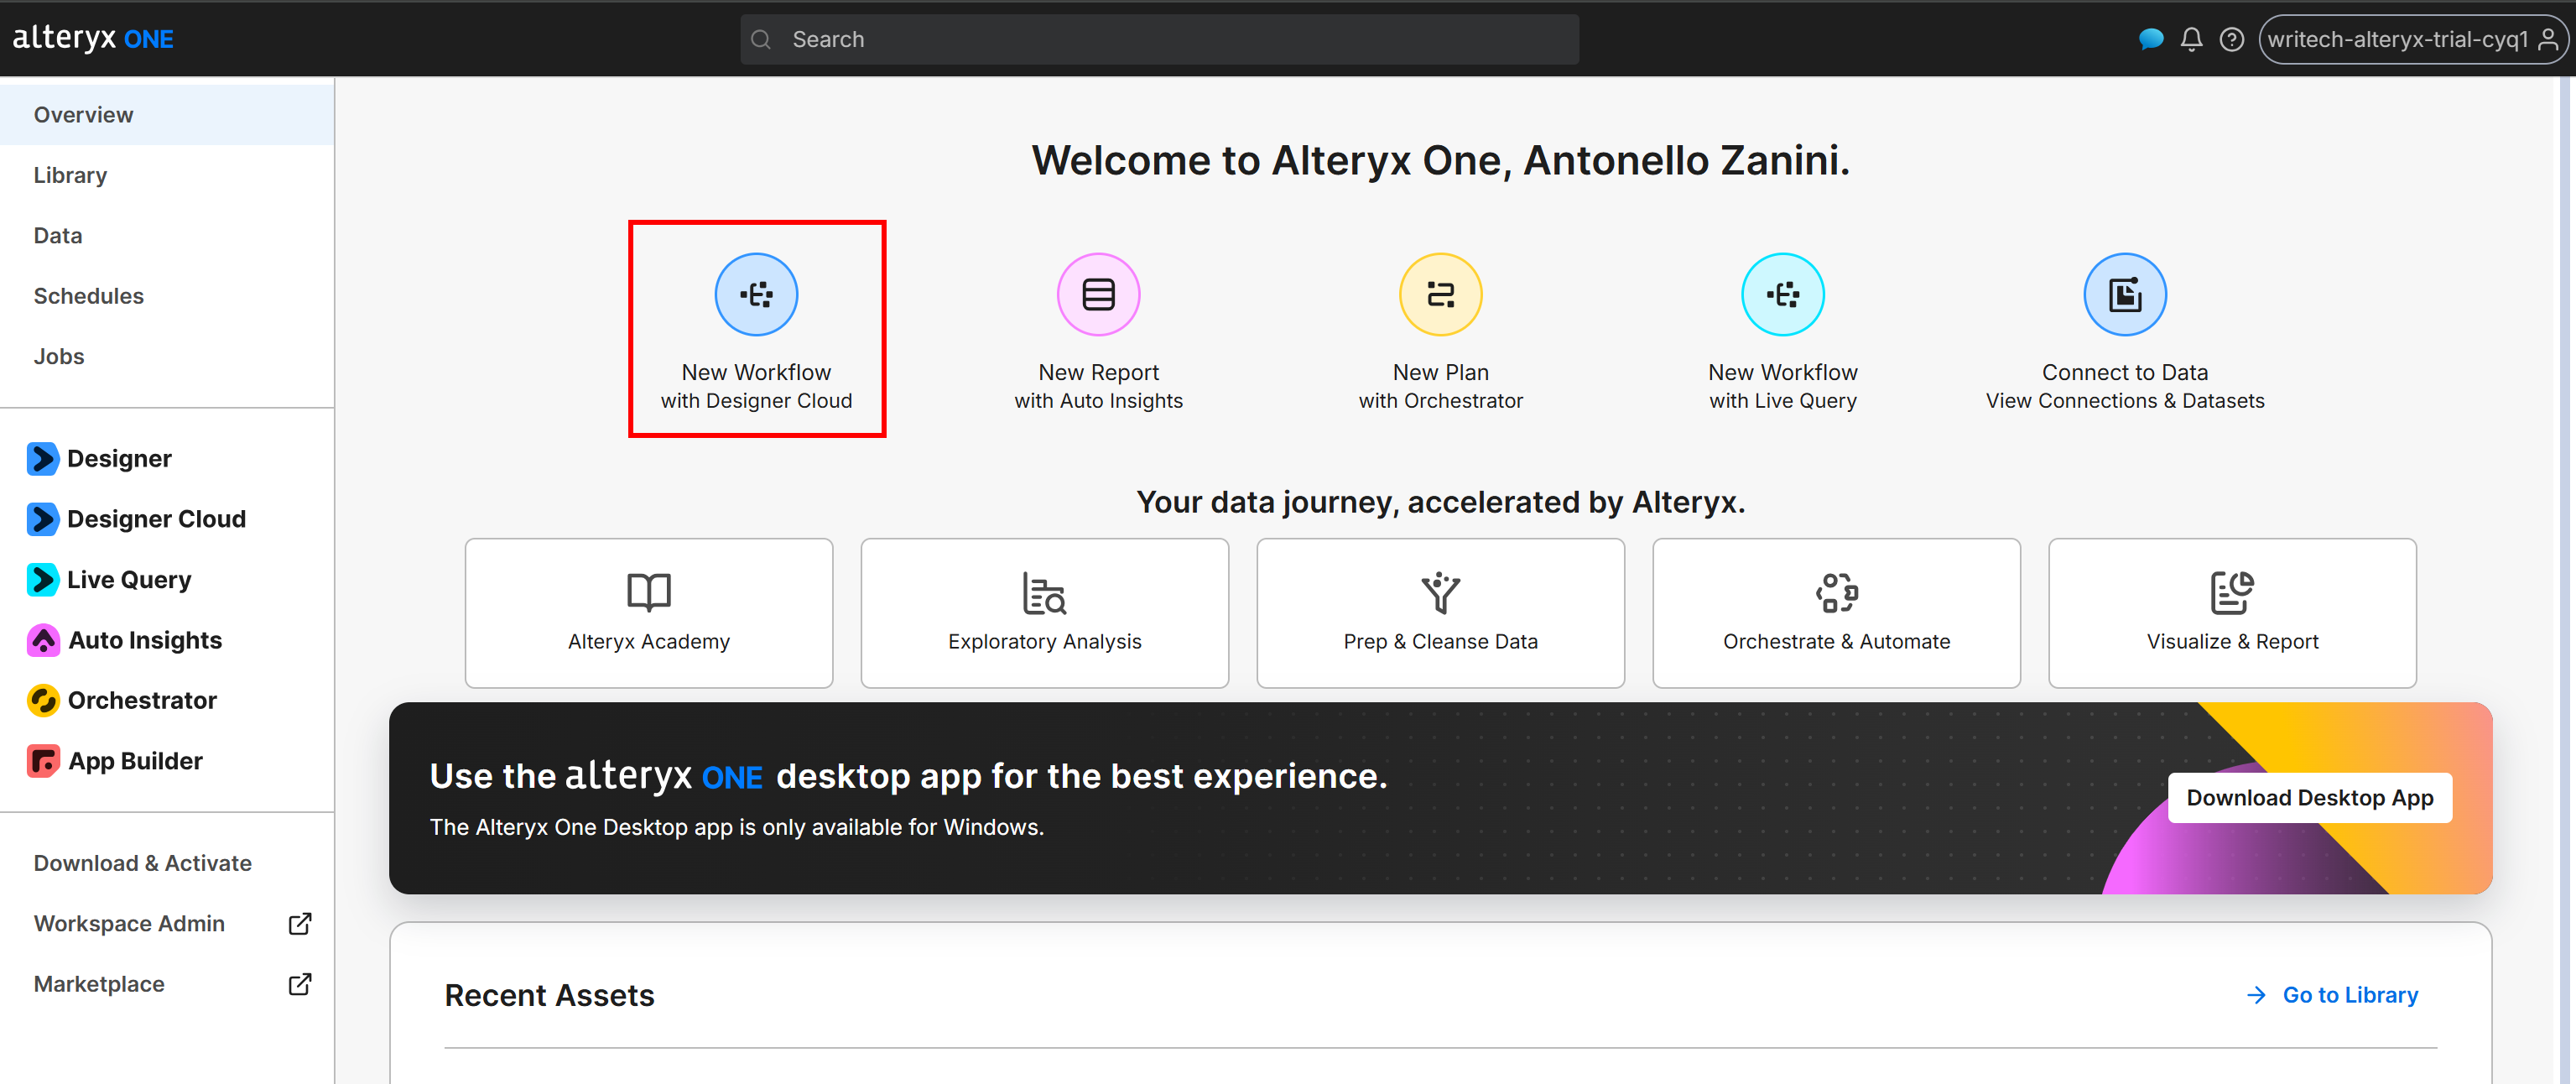Follow the Go to Library link

2349,995
